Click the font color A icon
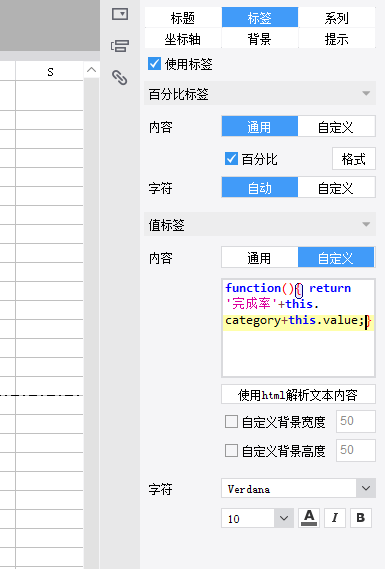 pyautogui.click(x=309, y=518)
